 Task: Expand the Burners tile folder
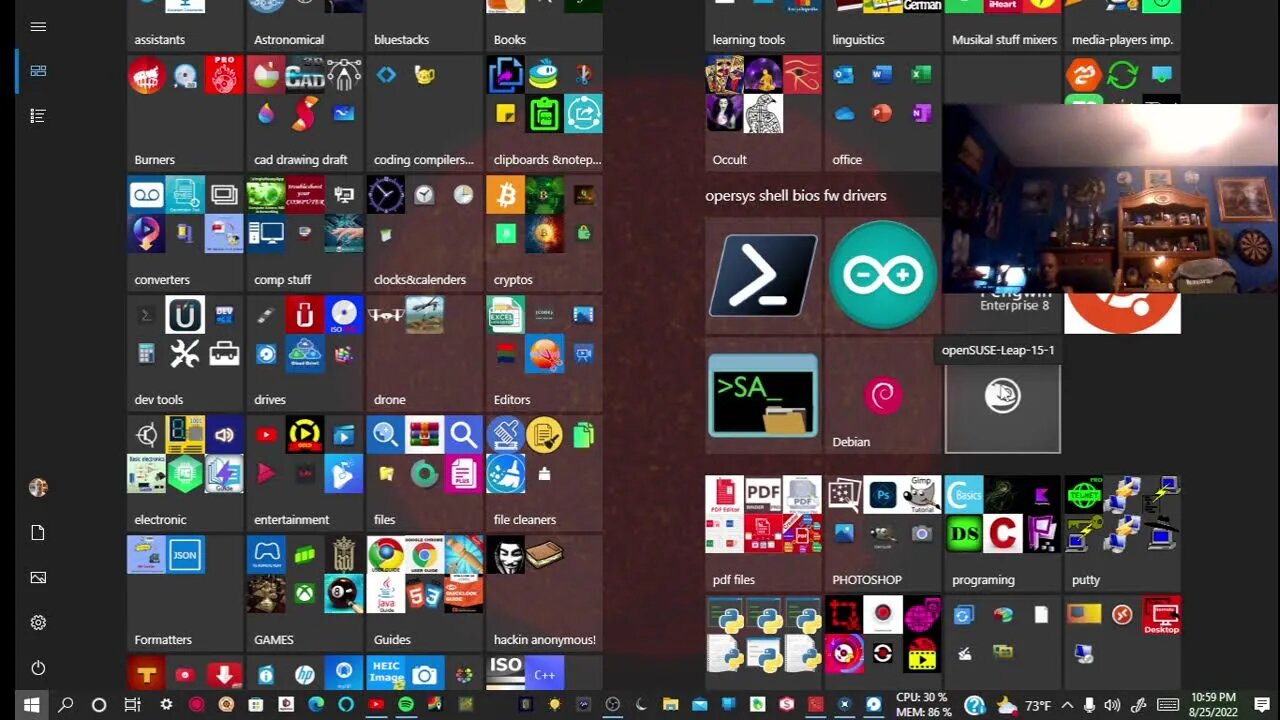[185, 112]
